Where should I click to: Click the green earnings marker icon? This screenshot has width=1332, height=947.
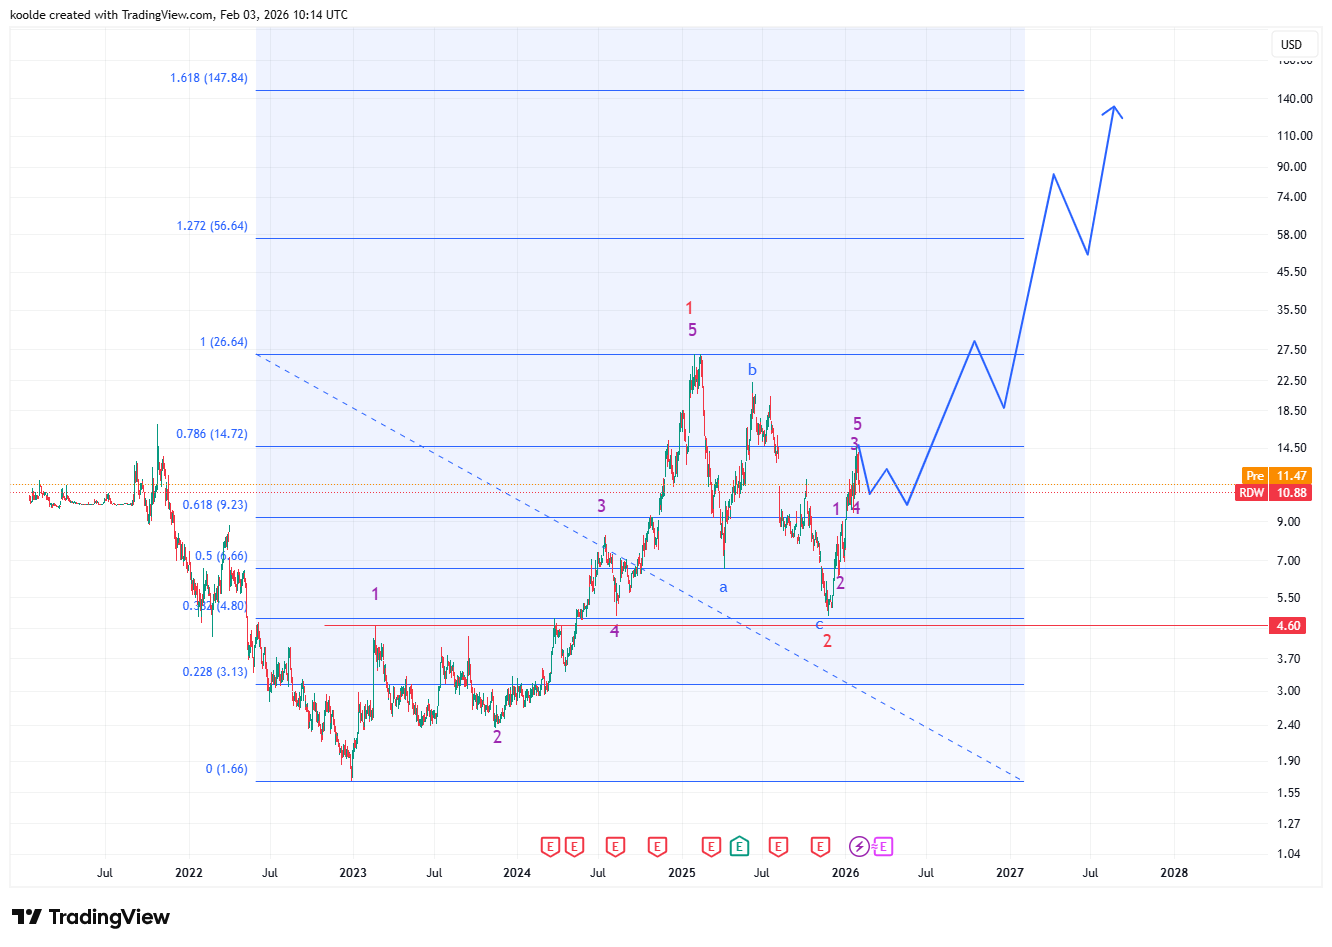[739, 847]
